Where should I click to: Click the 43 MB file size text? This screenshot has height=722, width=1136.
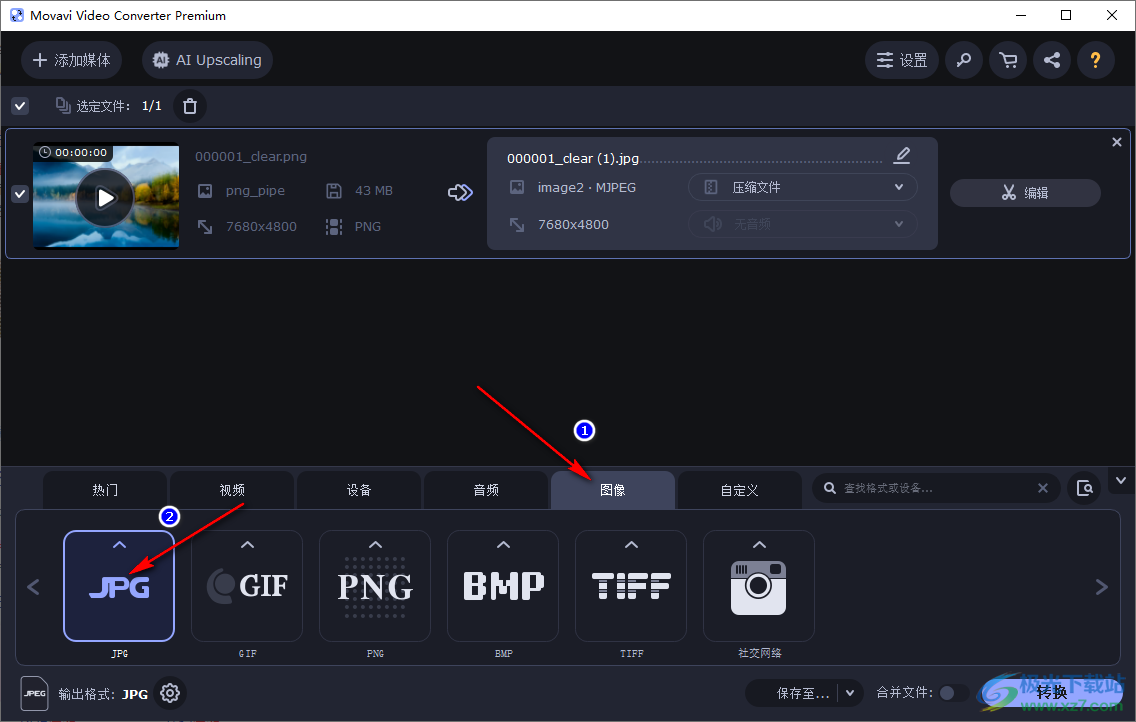tap(374, 190)
